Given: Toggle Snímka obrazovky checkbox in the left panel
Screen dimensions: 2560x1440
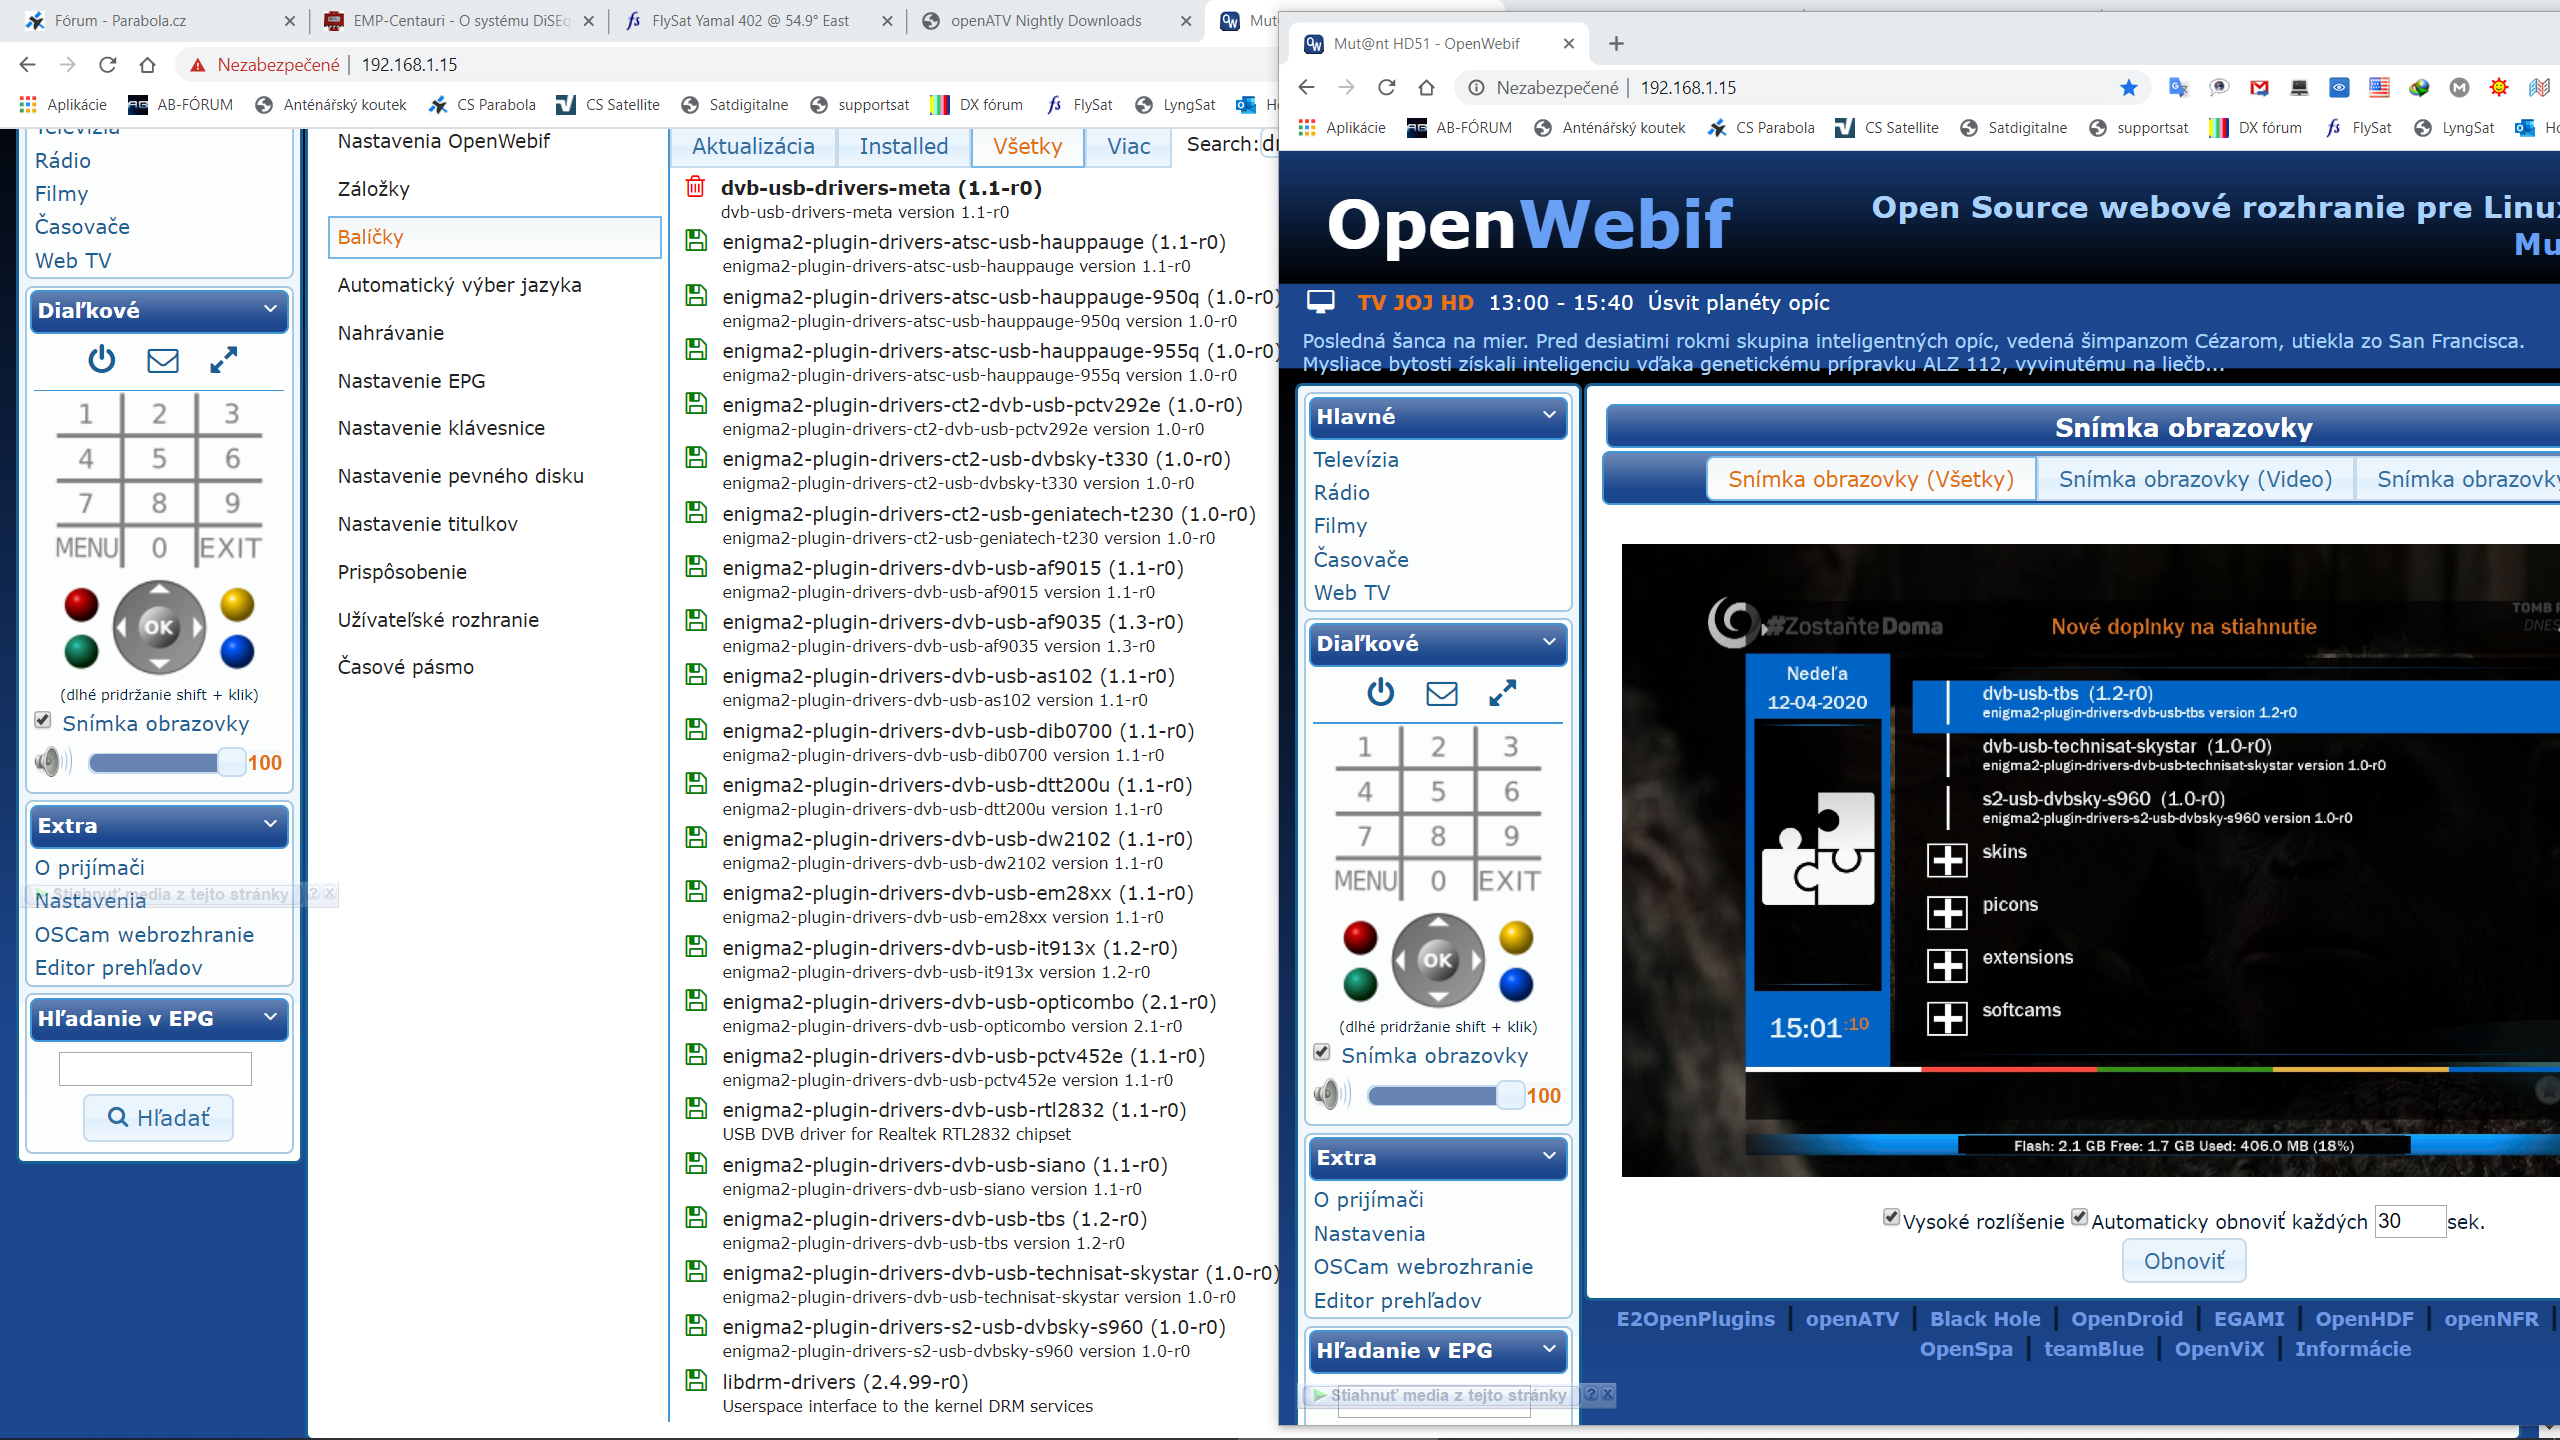Looking at the screenshot, I should tap(43, 720).
